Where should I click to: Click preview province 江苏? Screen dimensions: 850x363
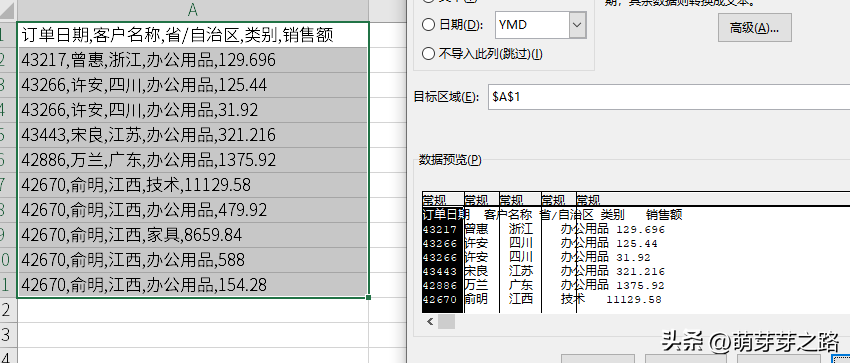click(x=521, y=271)
